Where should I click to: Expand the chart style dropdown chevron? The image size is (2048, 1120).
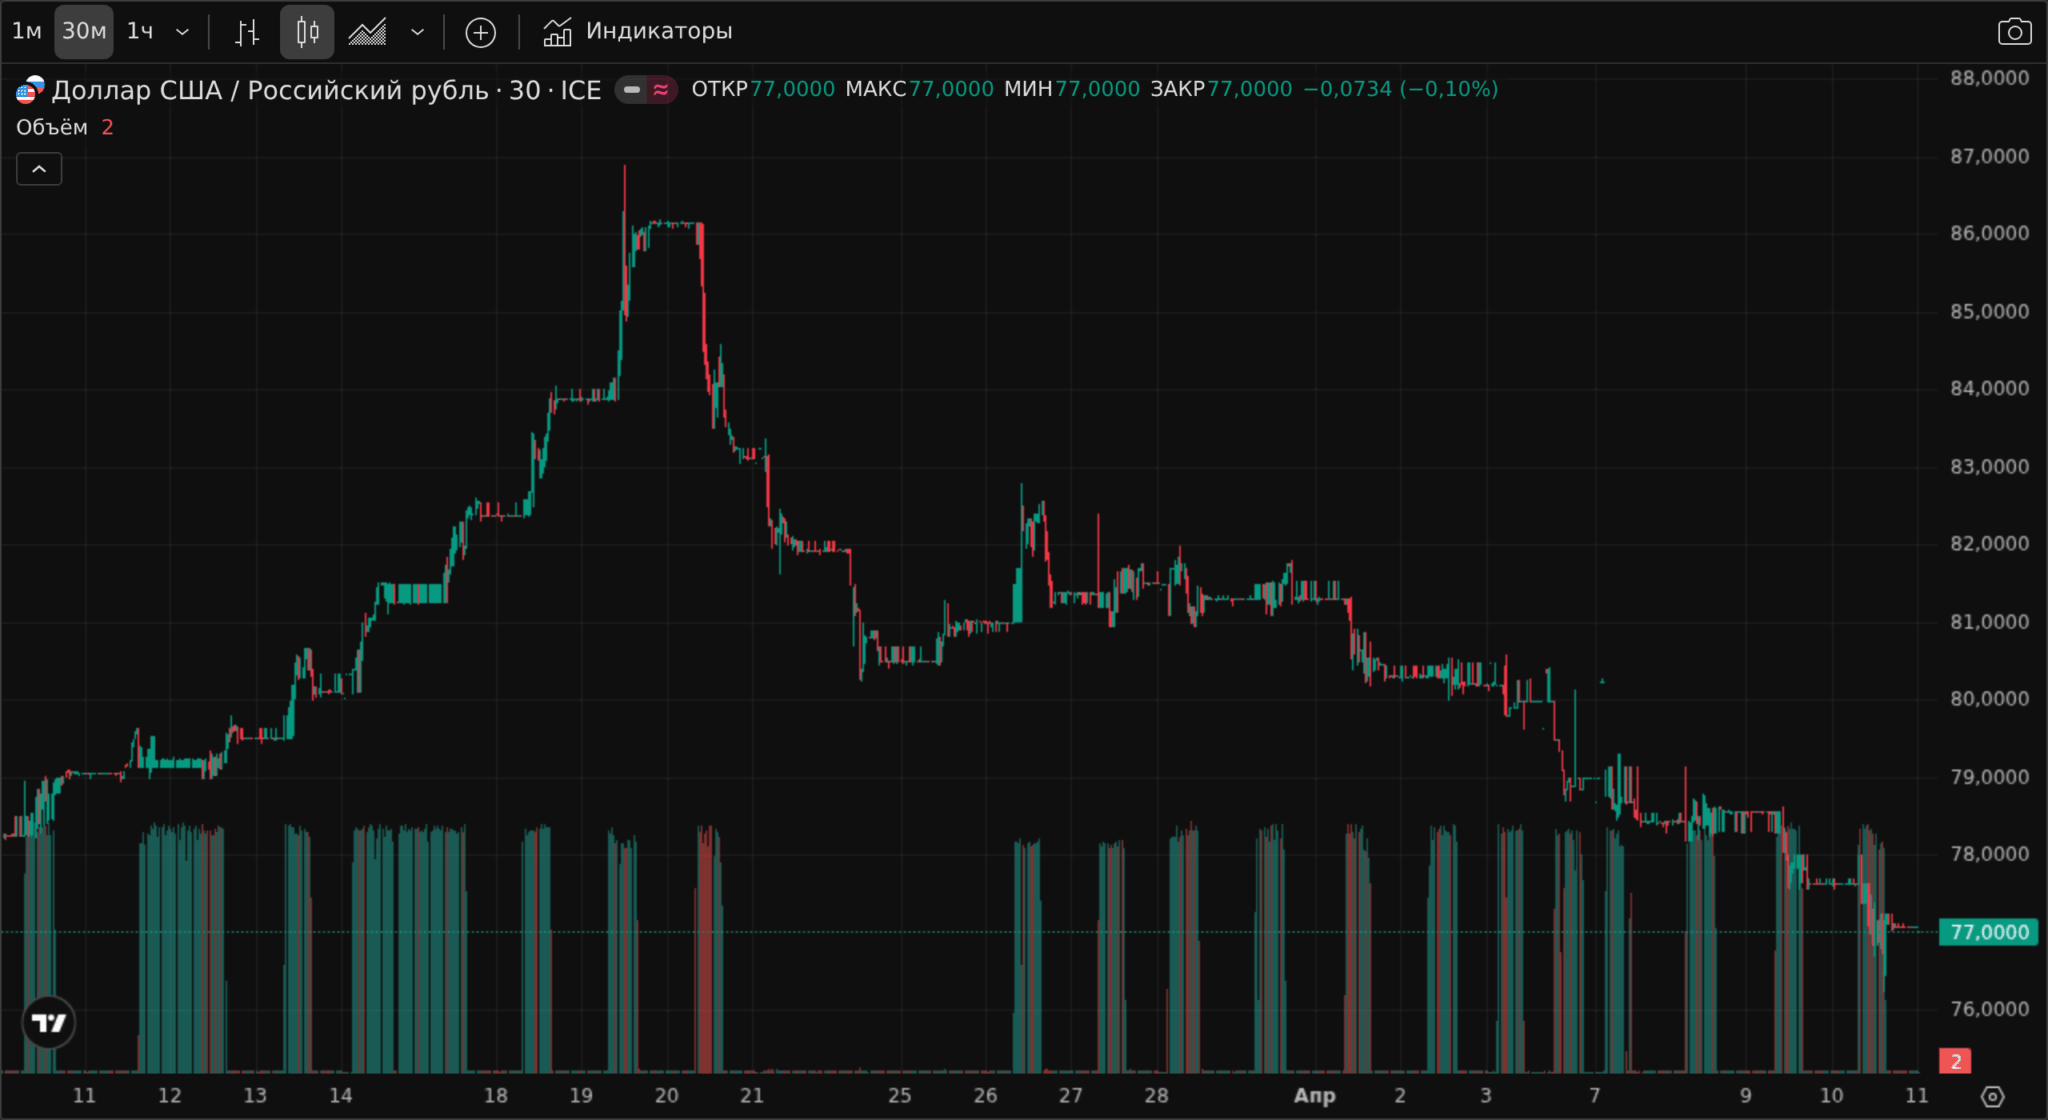coord(418,31)
